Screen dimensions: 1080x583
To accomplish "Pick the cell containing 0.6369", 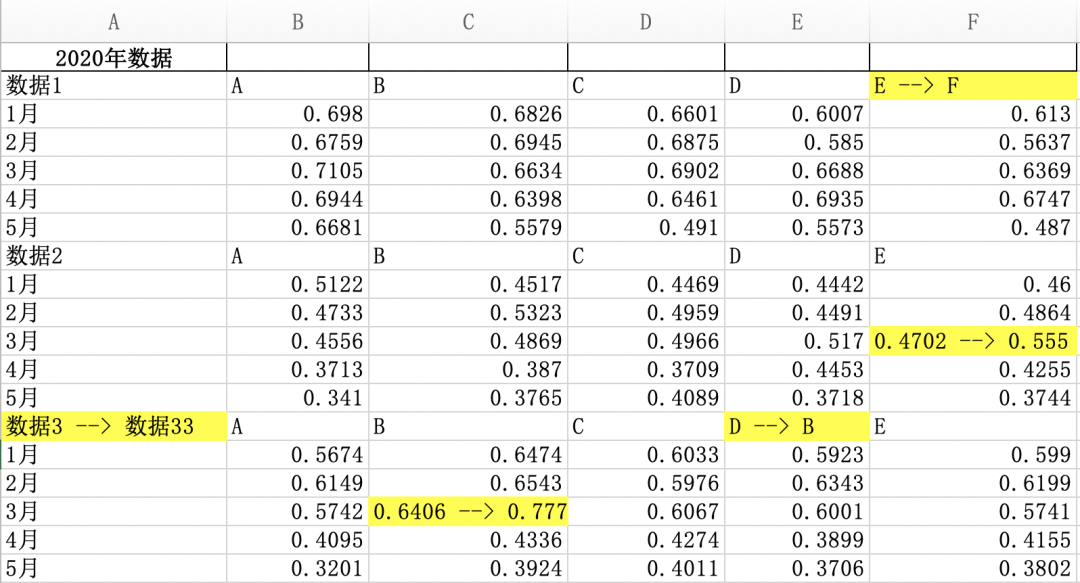I will (x=973, y=170).
